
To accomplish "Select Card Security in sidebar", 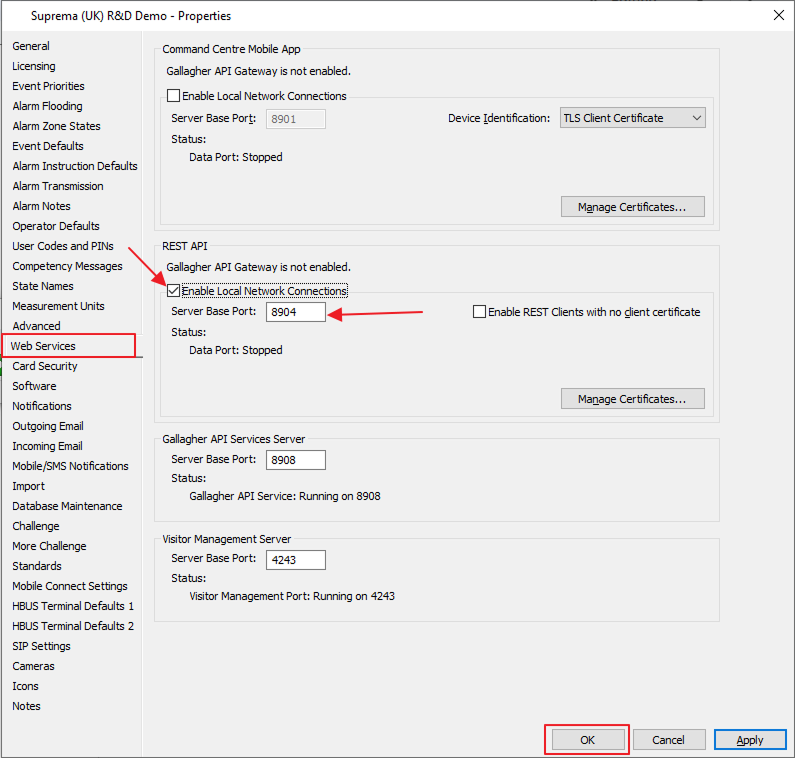I will coord(45,366).
